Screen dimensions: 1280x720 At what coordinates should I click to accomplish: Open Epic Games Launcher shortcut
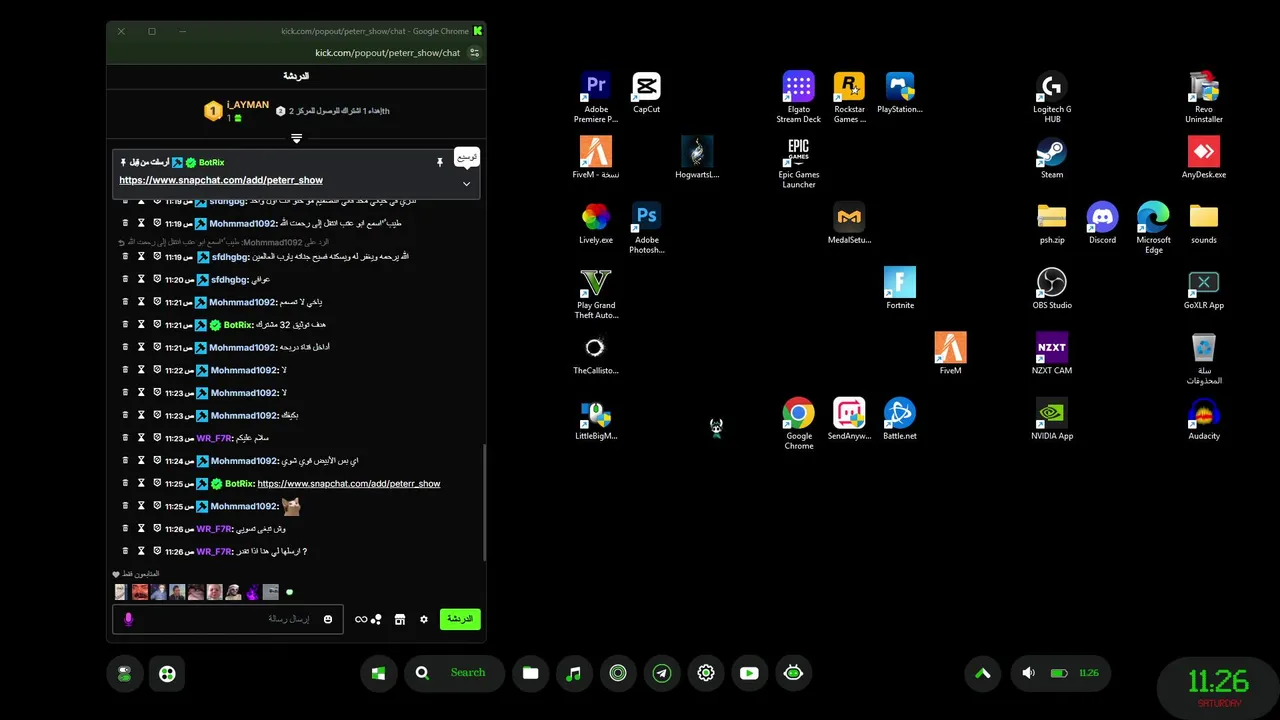pyautogui.click(x=798, y=162)
